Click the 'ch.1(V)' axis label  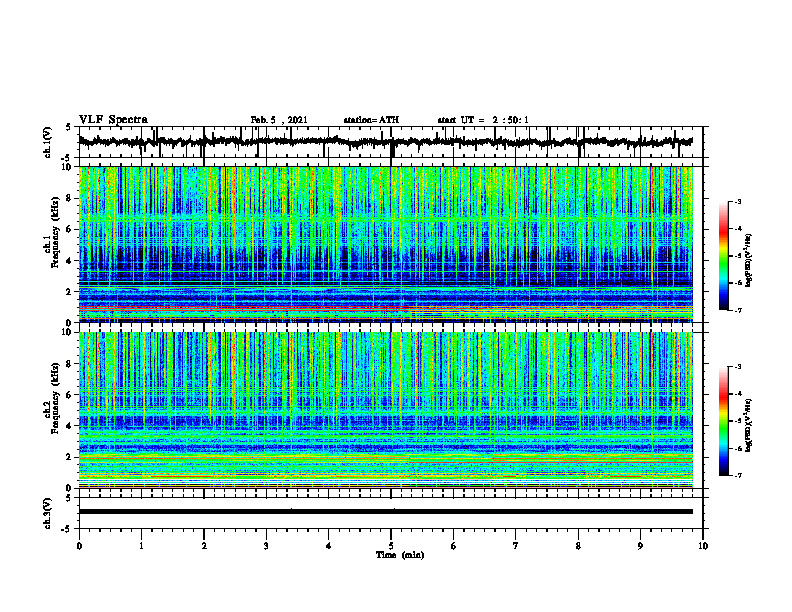pyautogui.click(x=47, y=142)
